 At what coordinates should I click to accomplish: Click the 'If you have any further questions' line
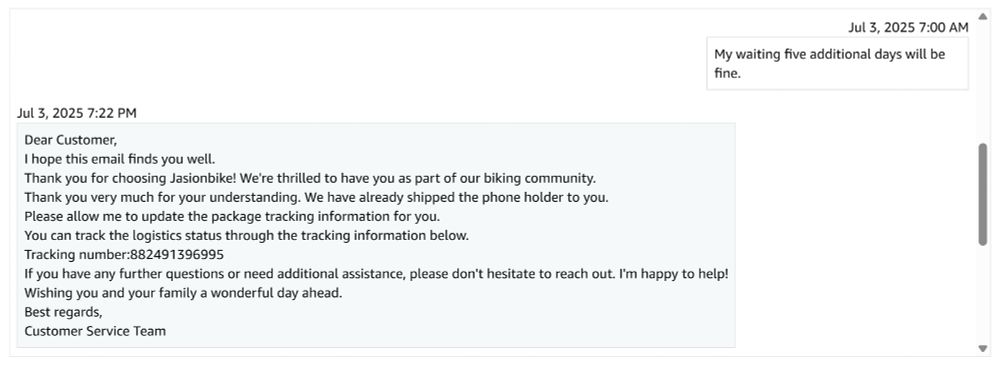point(376,274)
